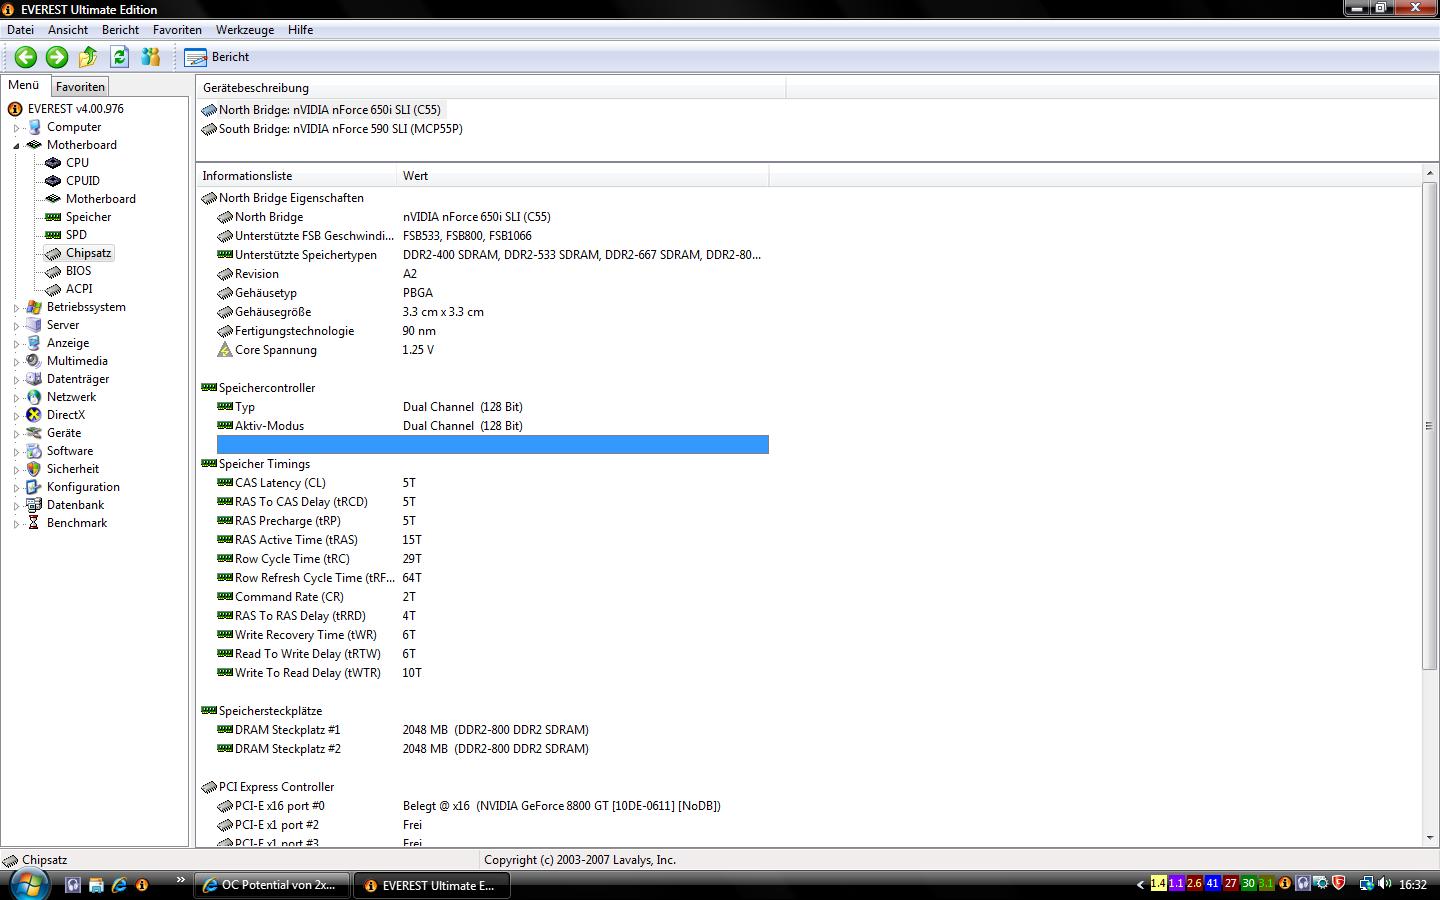Viewport: 1440px width, 900px height.
Task: Select the Command Rate (CR) row
Action: (x=493, y=597)
